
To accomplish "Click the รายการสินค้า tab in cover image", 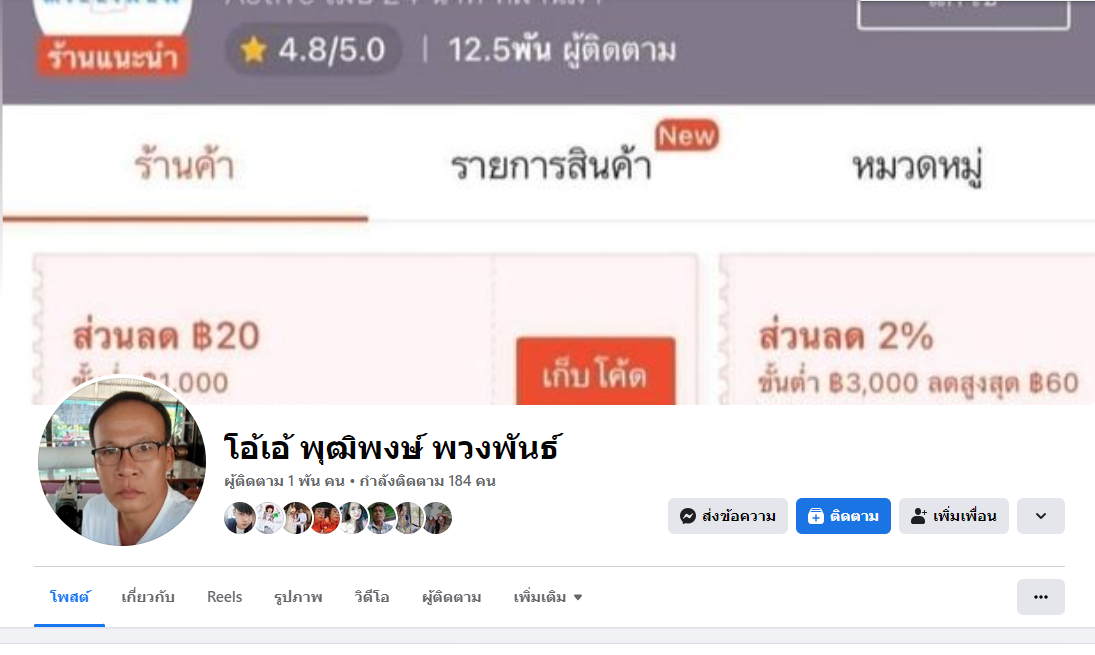I will tap(552, 166).
